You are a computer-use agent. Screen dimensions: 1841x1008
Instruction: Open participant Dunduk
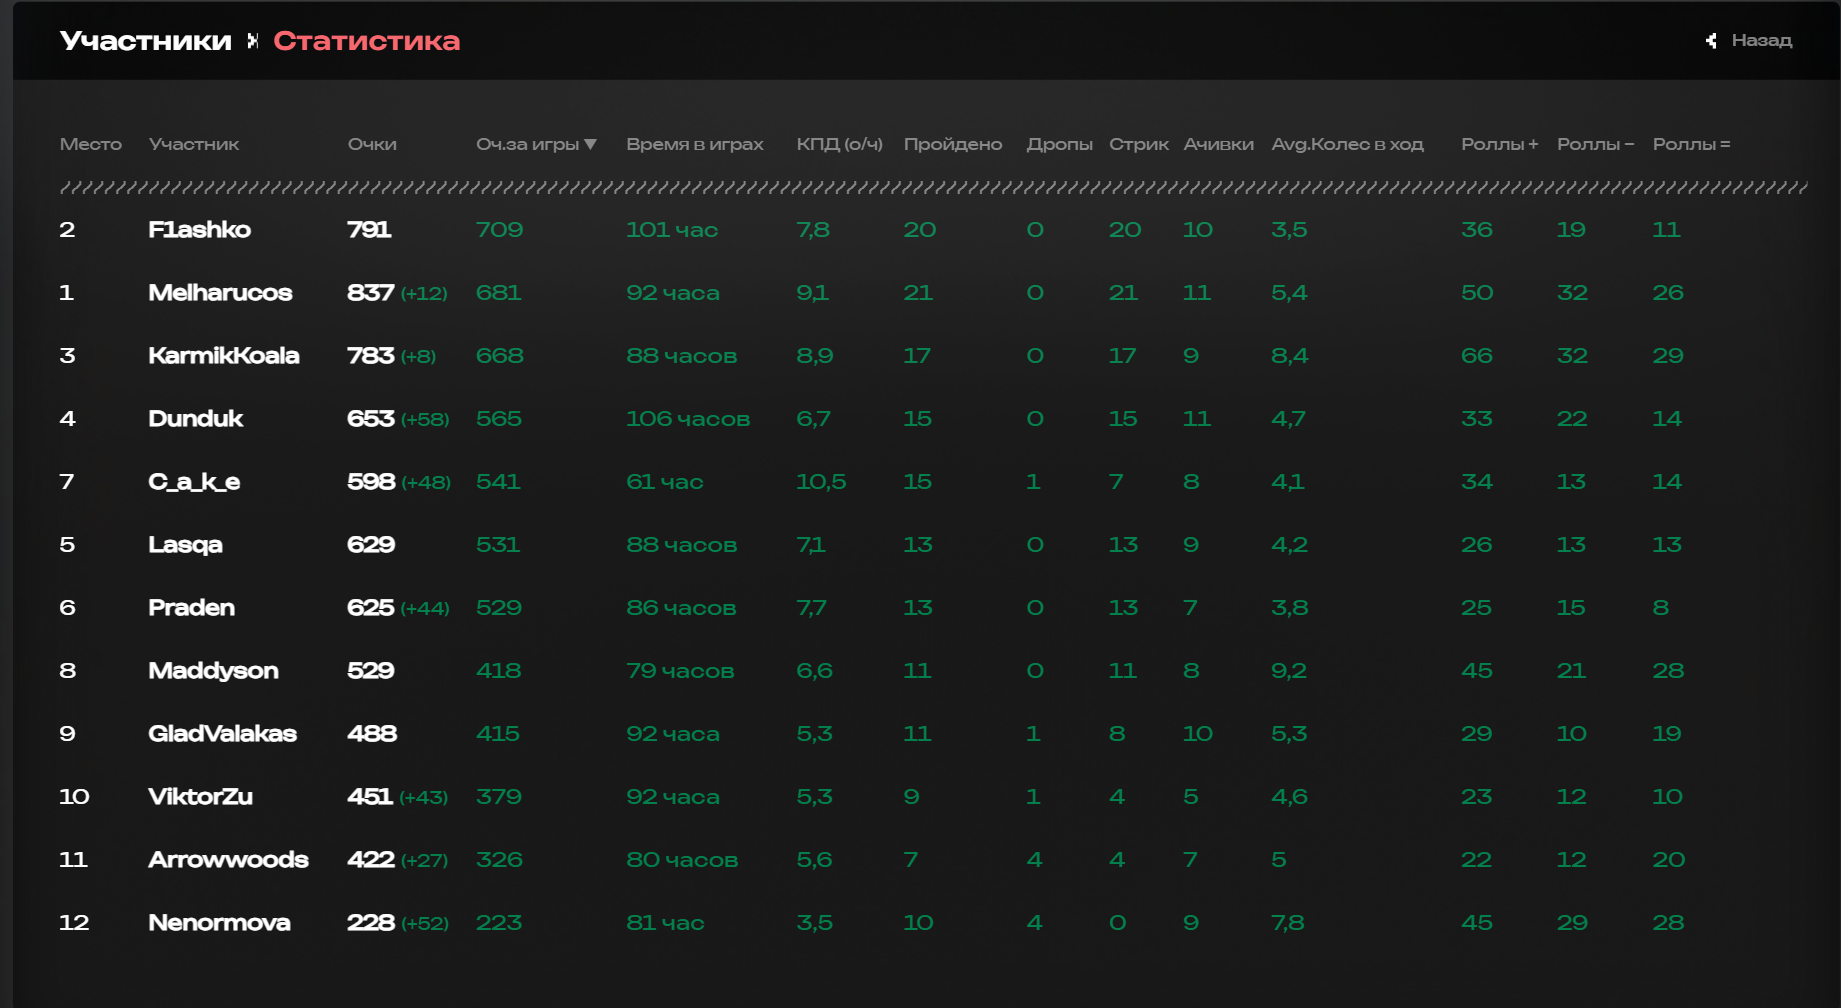pyautogui.click(x=196, y=419)
